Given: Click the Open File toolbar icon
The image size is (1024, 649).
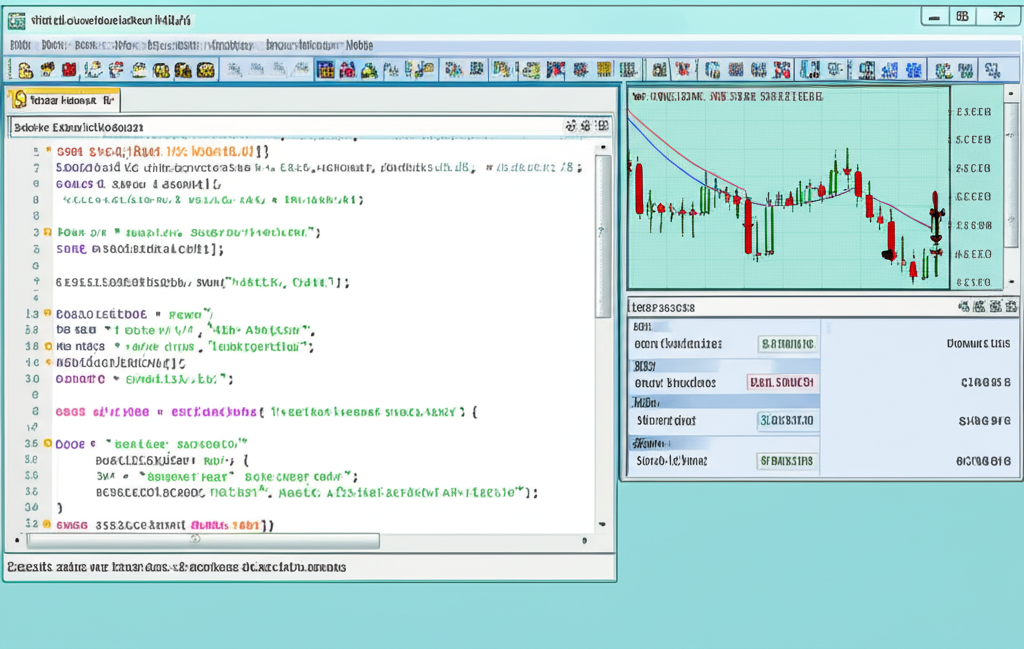Looking at the screenshot, I should [45, 68].
